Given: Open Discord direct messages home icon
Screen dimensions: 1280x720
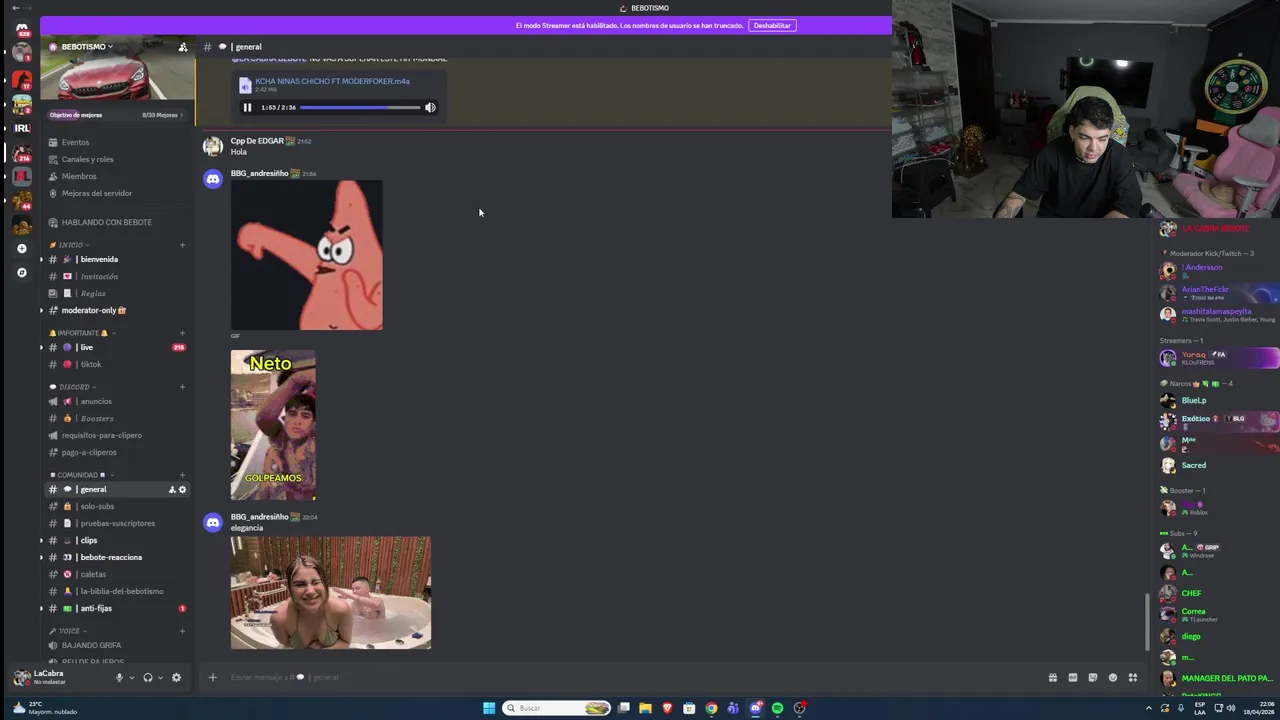Looking at the screenshot, I should pyautogui.click(x=22, y=28).
